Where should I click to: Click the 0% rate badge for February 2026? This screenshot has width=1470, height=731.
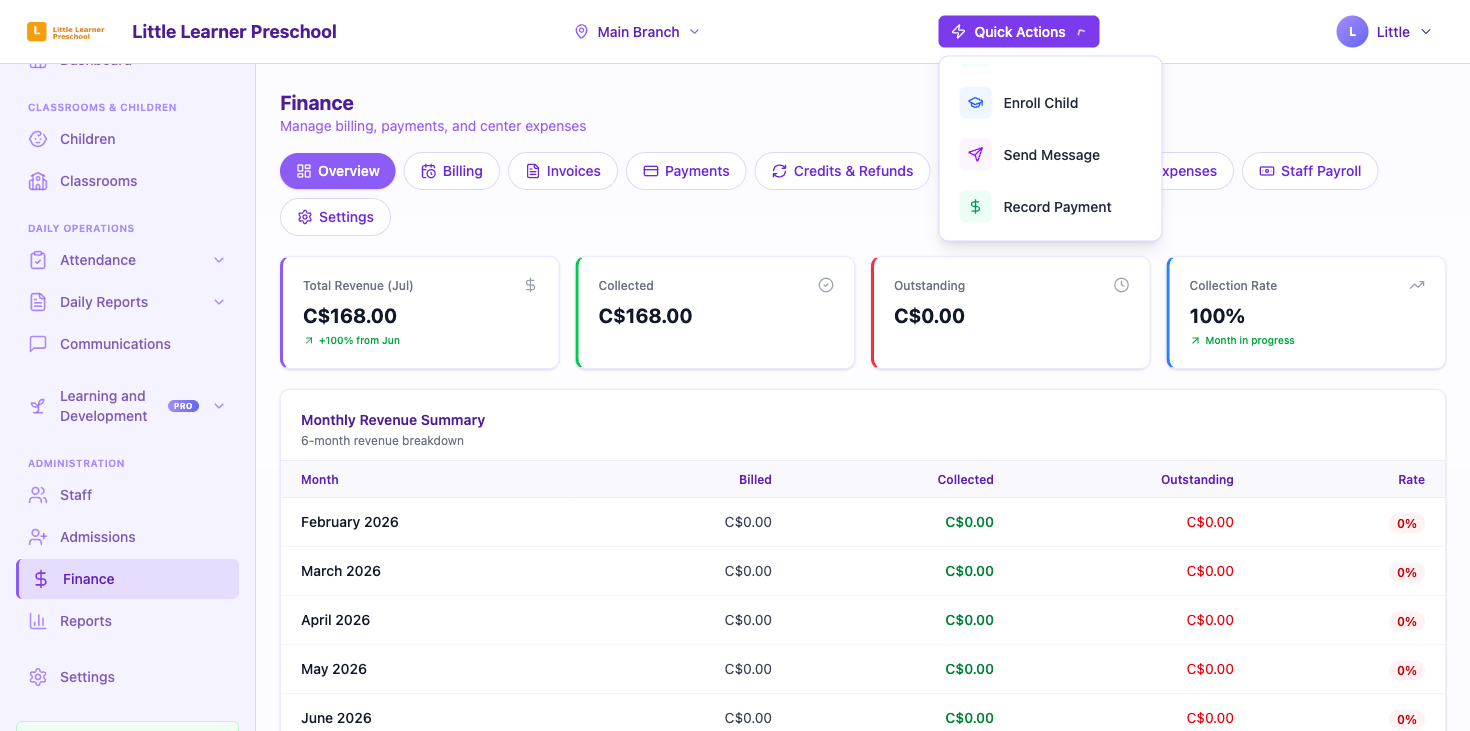pos(1407,524)
